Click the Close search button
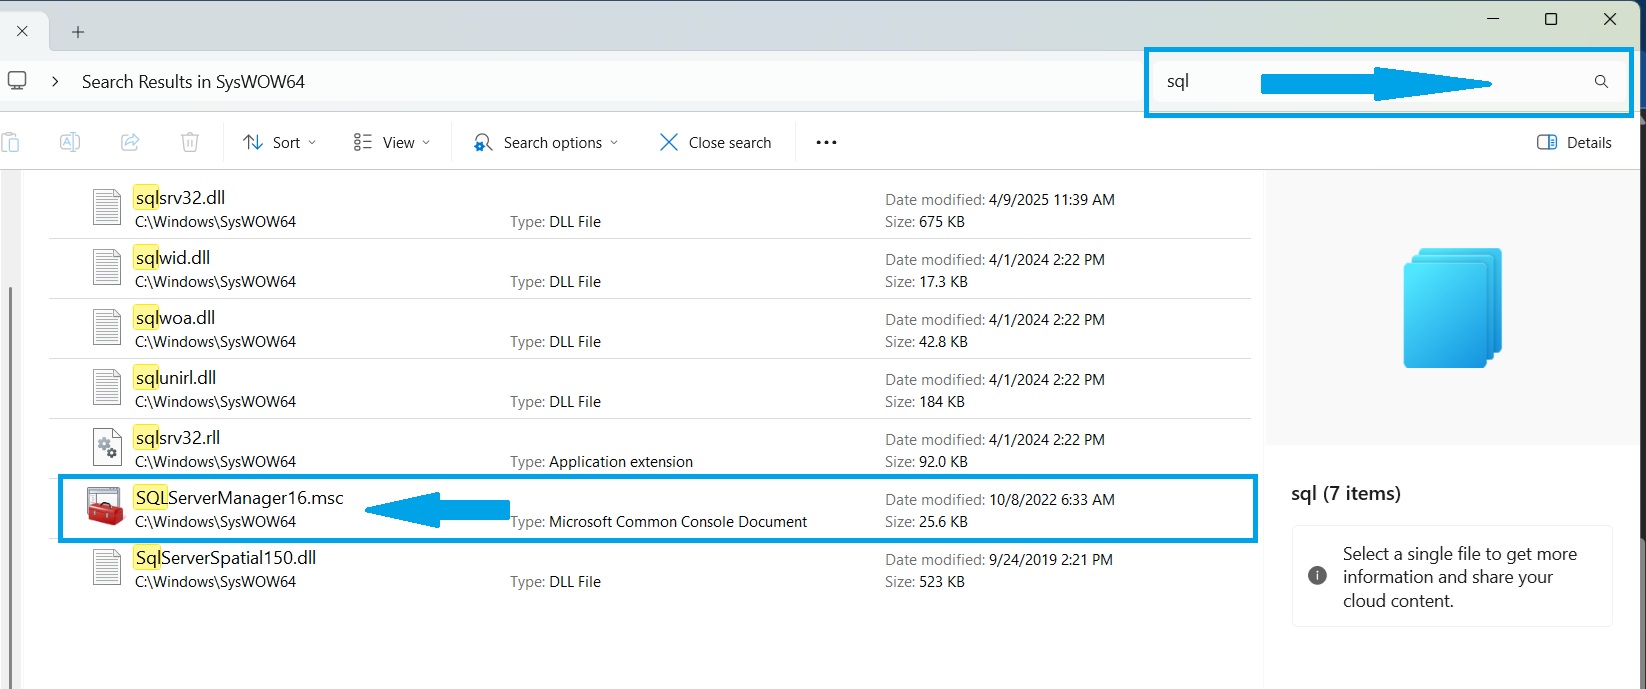This screenshot has width=1646, height=689. [x=715, y=142]
